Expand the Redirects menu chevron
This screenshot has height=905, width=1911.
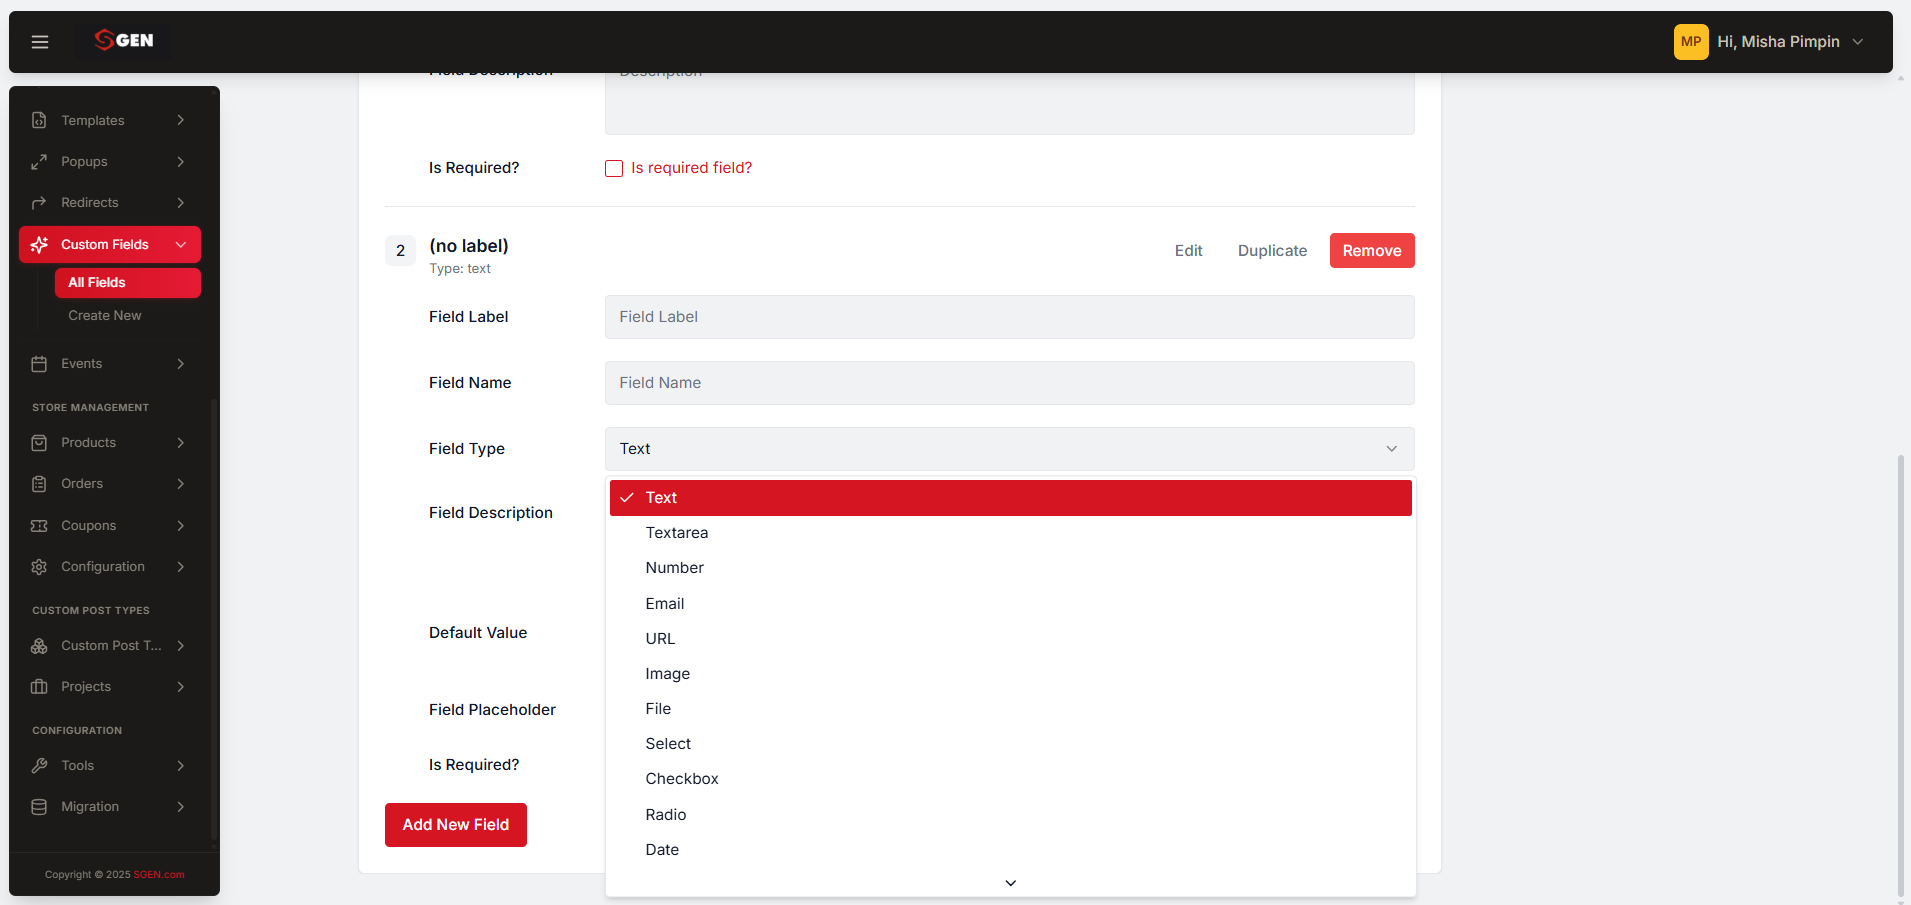point(181,202)
